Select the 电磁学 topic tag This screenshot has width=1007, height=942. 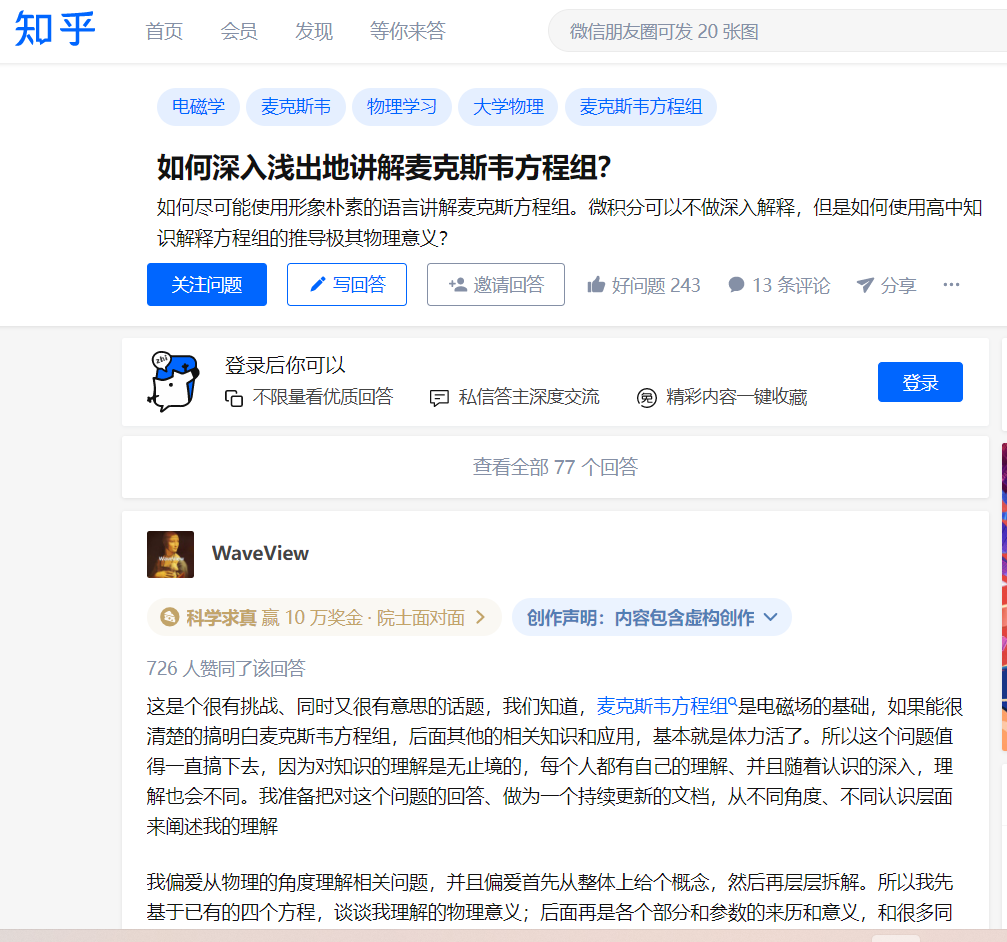tap(198, 107)
